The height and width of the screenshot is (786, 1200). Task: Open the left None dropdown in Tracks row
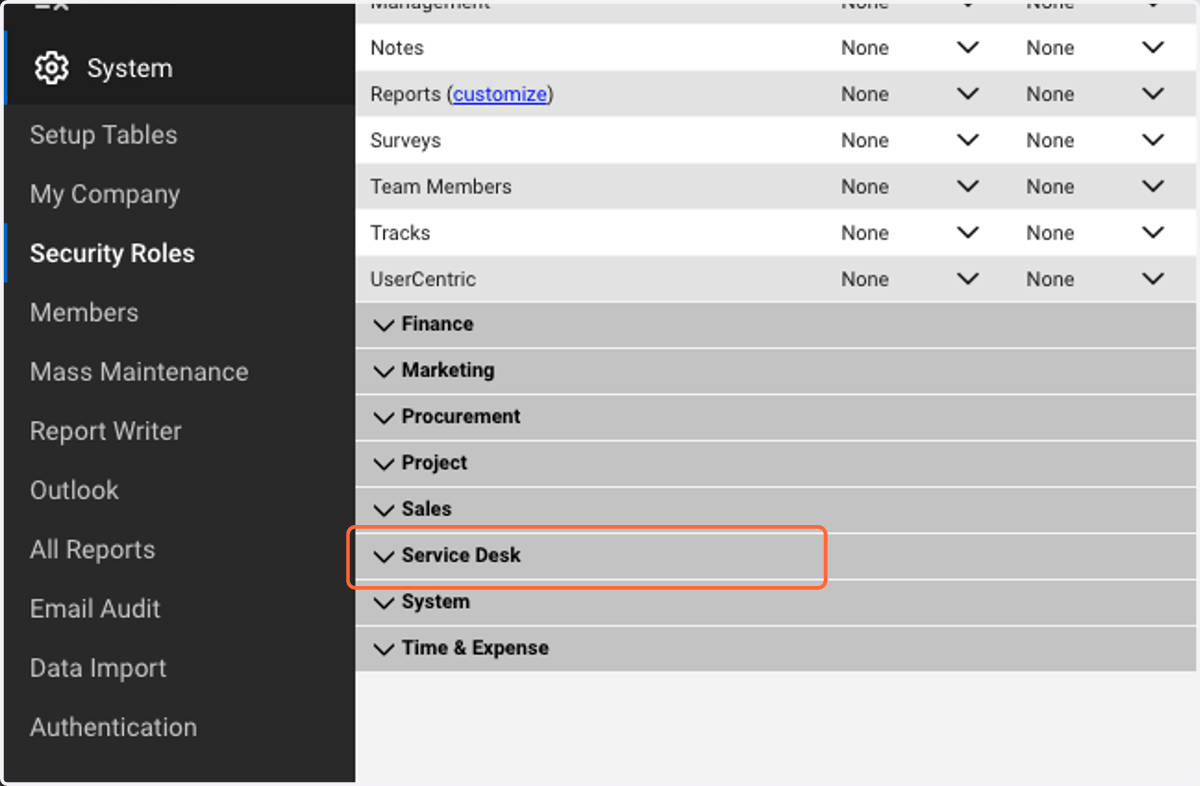pos(909,232)
